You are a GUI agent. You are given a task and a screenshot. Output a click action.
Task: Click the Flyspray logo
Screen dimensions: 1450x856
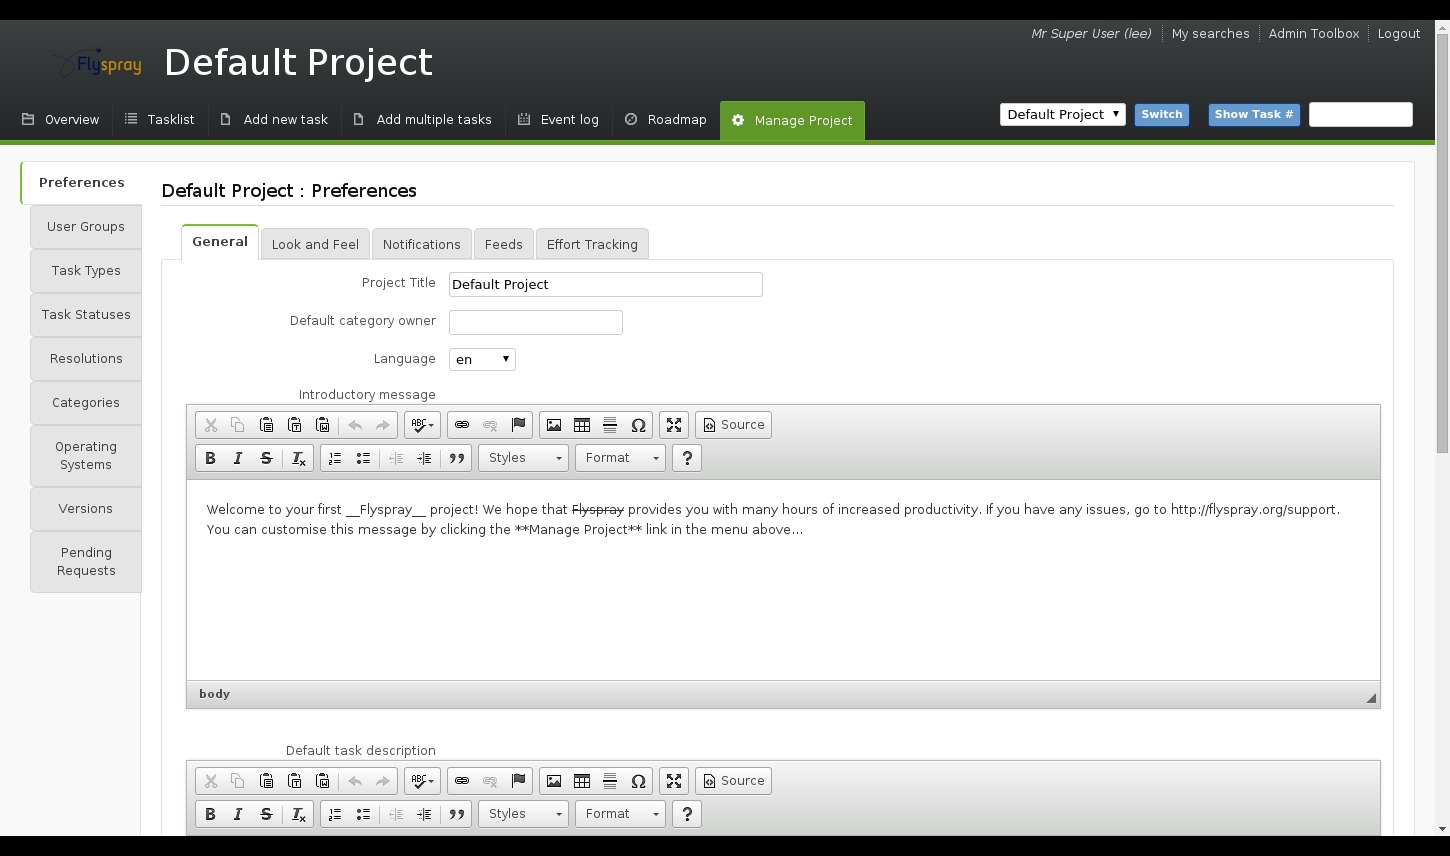click(x=97, y=64)
